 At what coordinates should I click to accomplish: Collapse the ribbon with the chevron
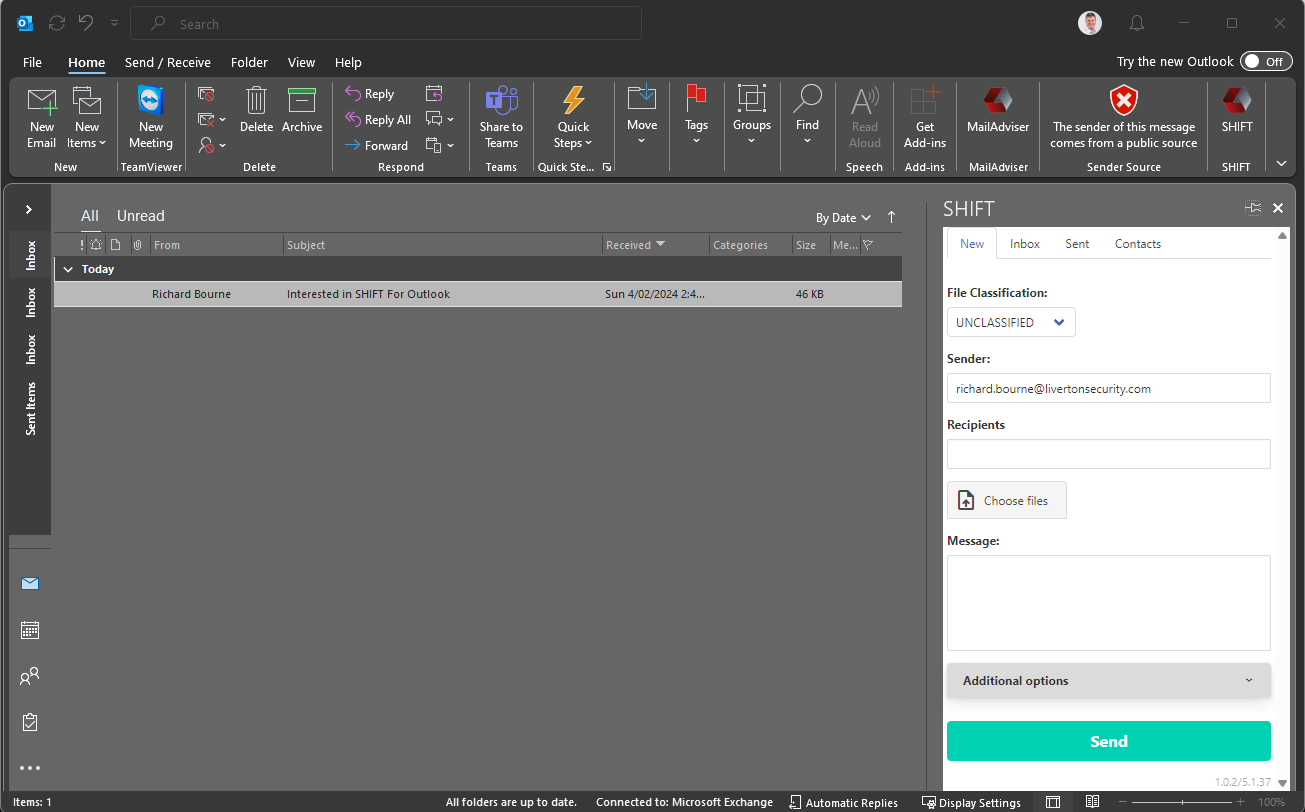(x=1282, y=164)
